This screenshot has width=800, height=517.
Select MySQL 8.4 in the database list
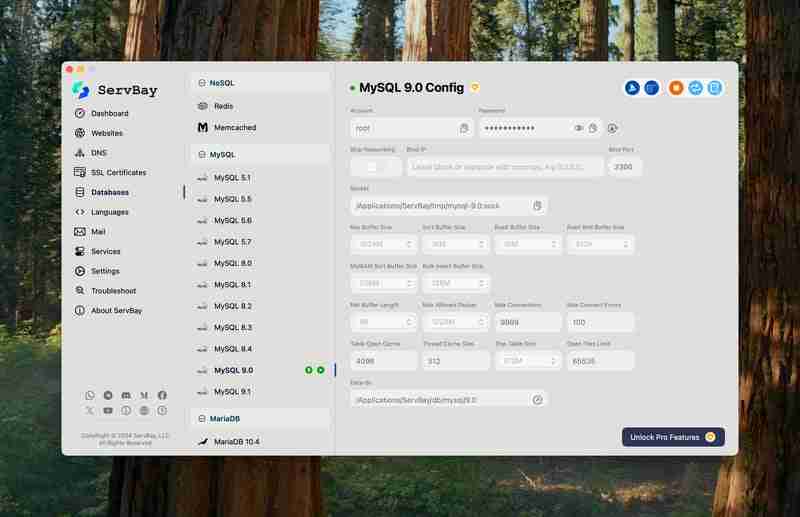tap(233, 349)
